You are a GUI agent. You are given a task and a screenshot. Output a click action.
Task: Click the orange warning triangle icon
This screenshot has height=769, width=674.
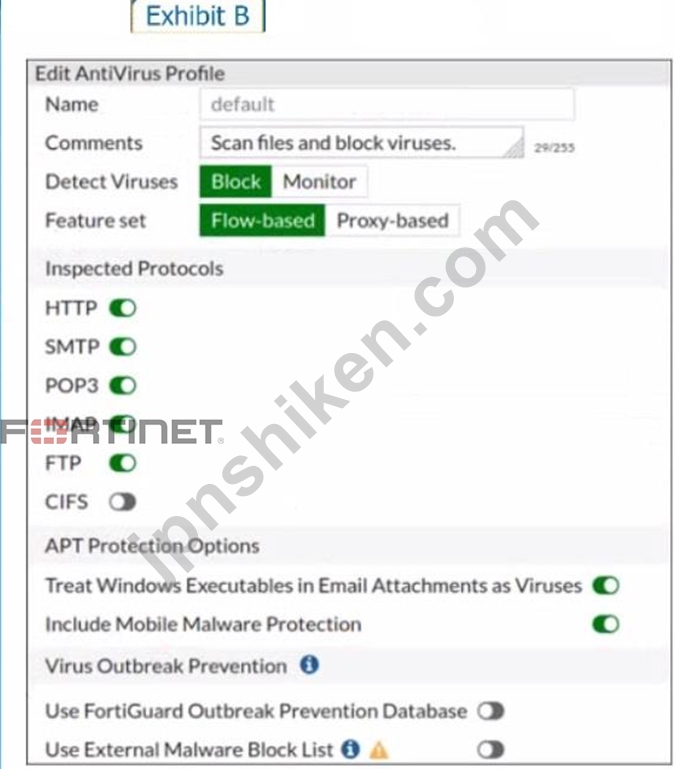click(x=379, y=750)
